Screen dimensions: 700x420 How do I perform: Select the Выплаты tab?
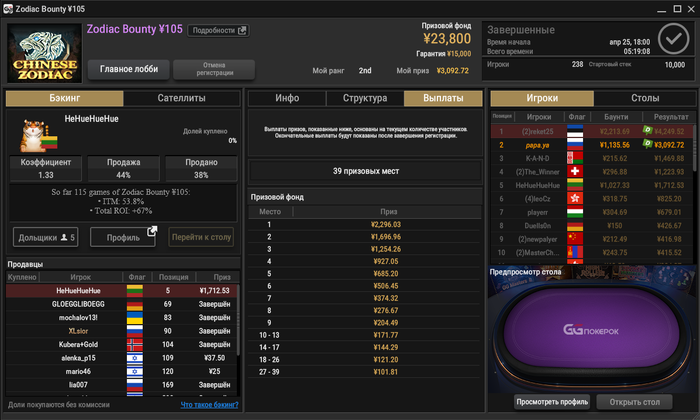(x=443, y=98)
